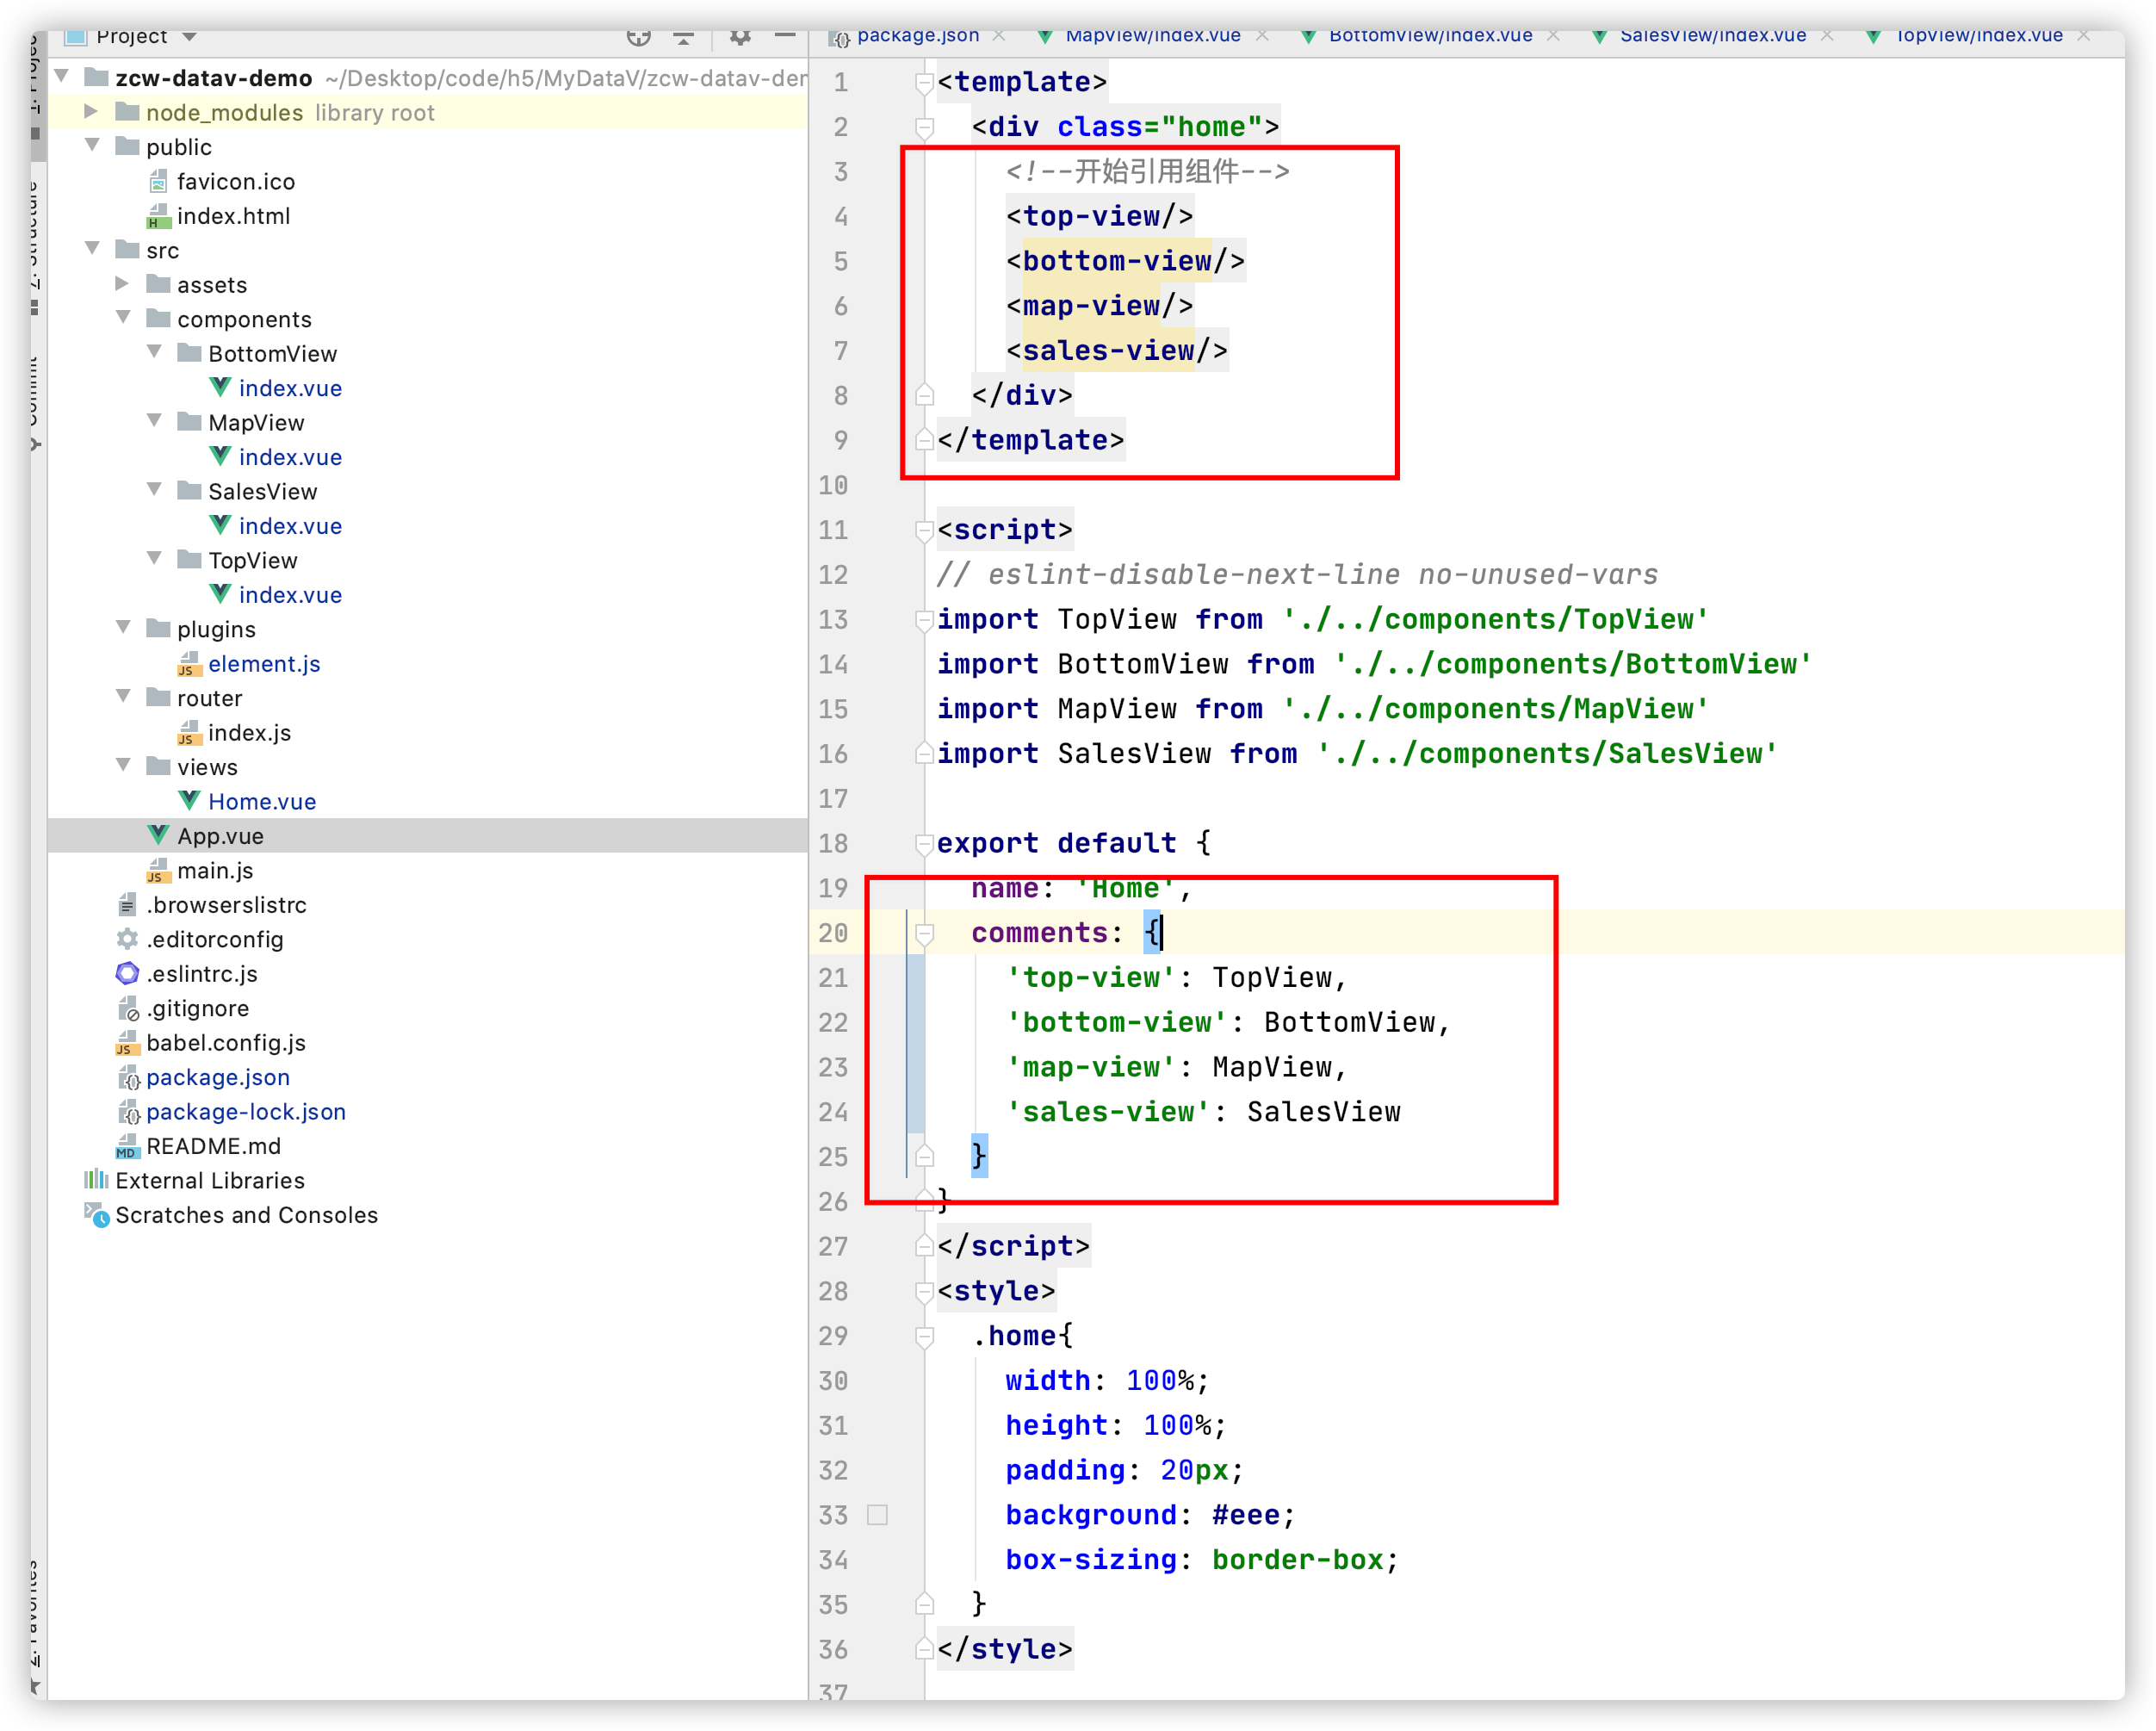This screenshot has width=2156, height=1731.
Task: Open Home.vue in the views folder
Action: point(262,801)
